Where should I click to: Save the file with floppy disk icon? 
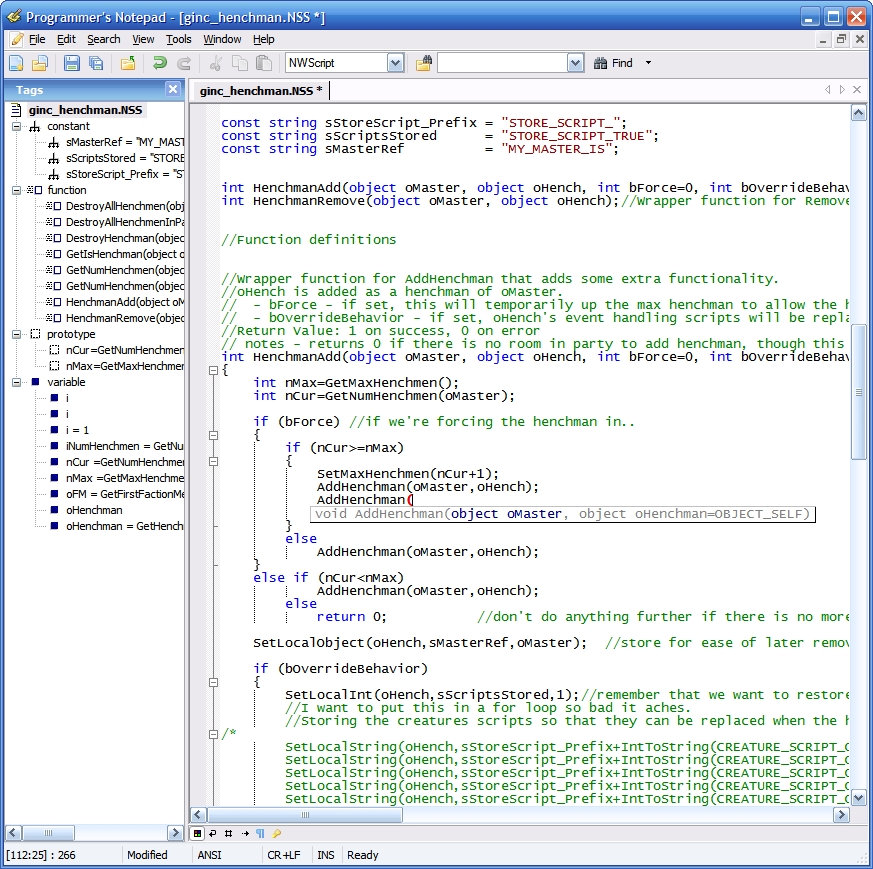[72, 63]
